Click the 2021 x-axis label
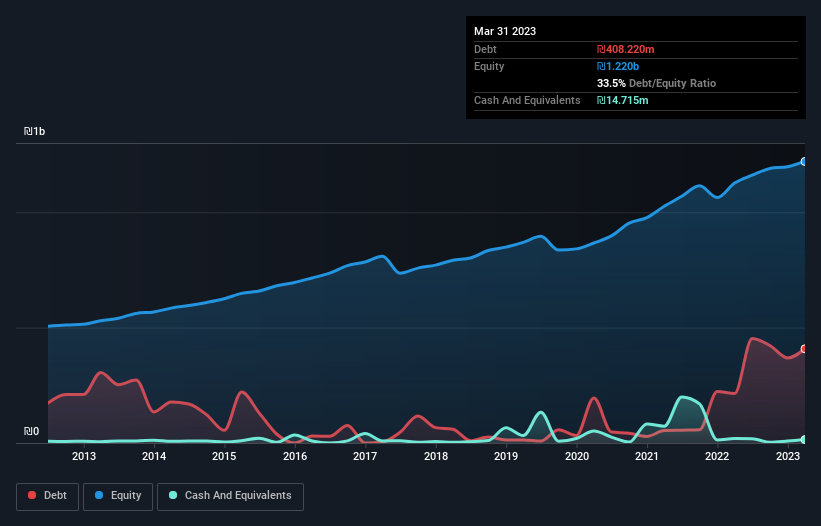 [647, 456]
